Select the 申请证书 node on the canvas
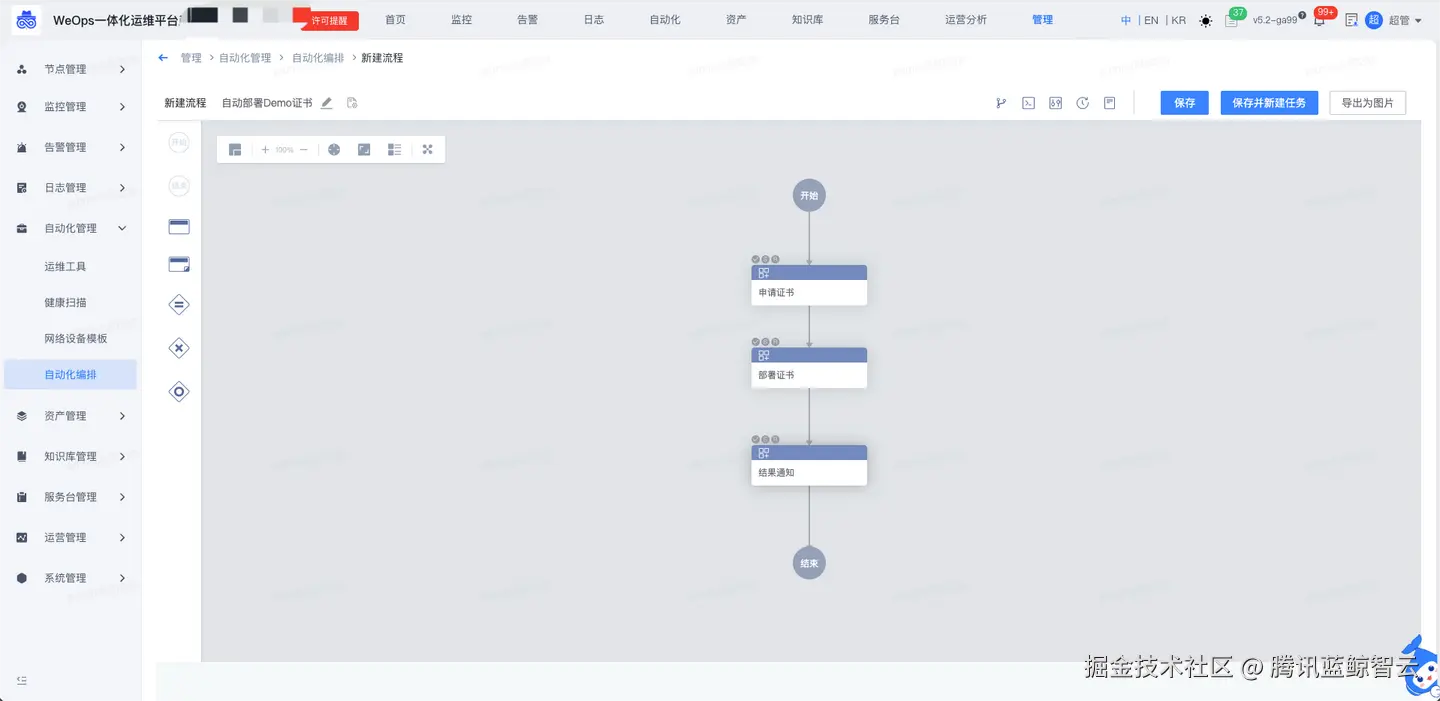1440x701 pixels. coord(809,285)
